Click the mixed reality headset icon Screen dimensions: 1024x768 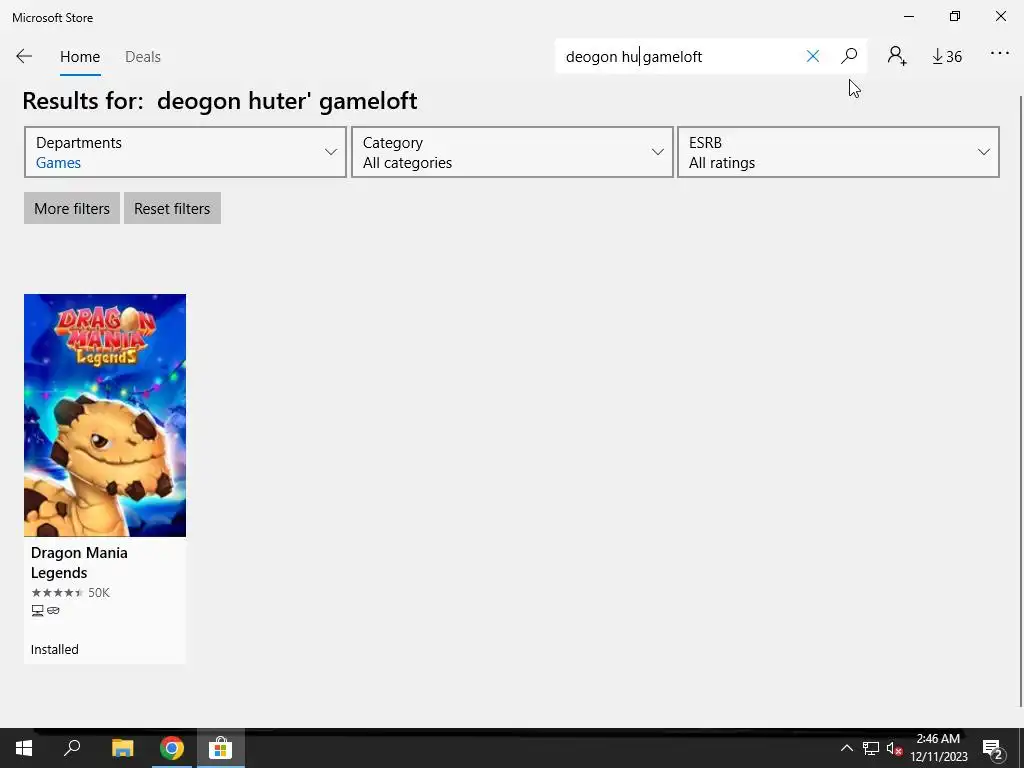pyautogui.click(x=54, y=611)
